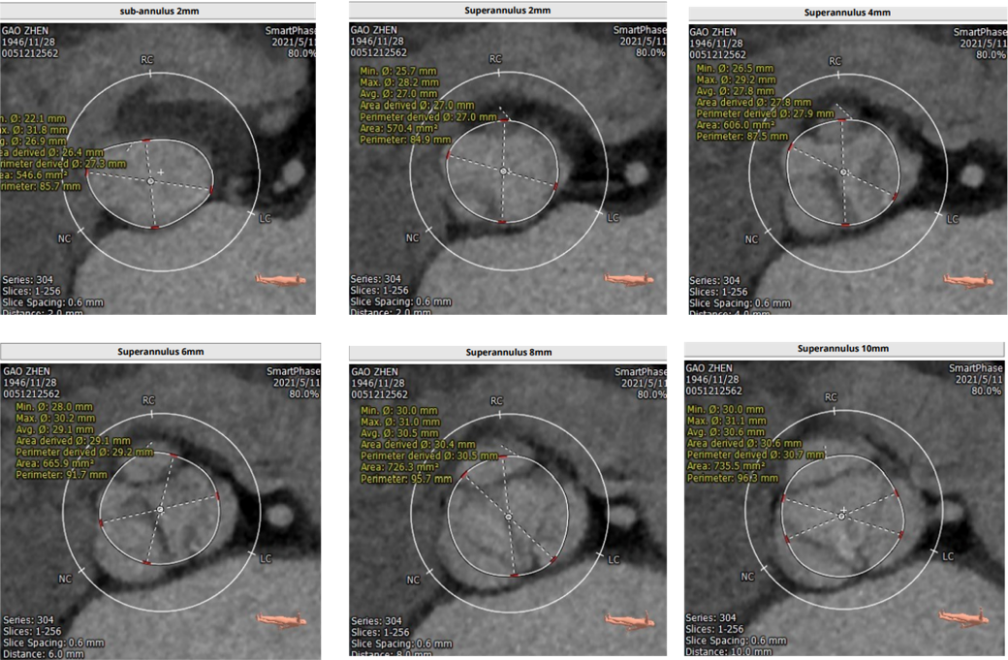The height and width of the screenshot is (660, 1008).
Task: Click the contour center point in Superannulus 2mm view
Action: (x=504, y=172)
